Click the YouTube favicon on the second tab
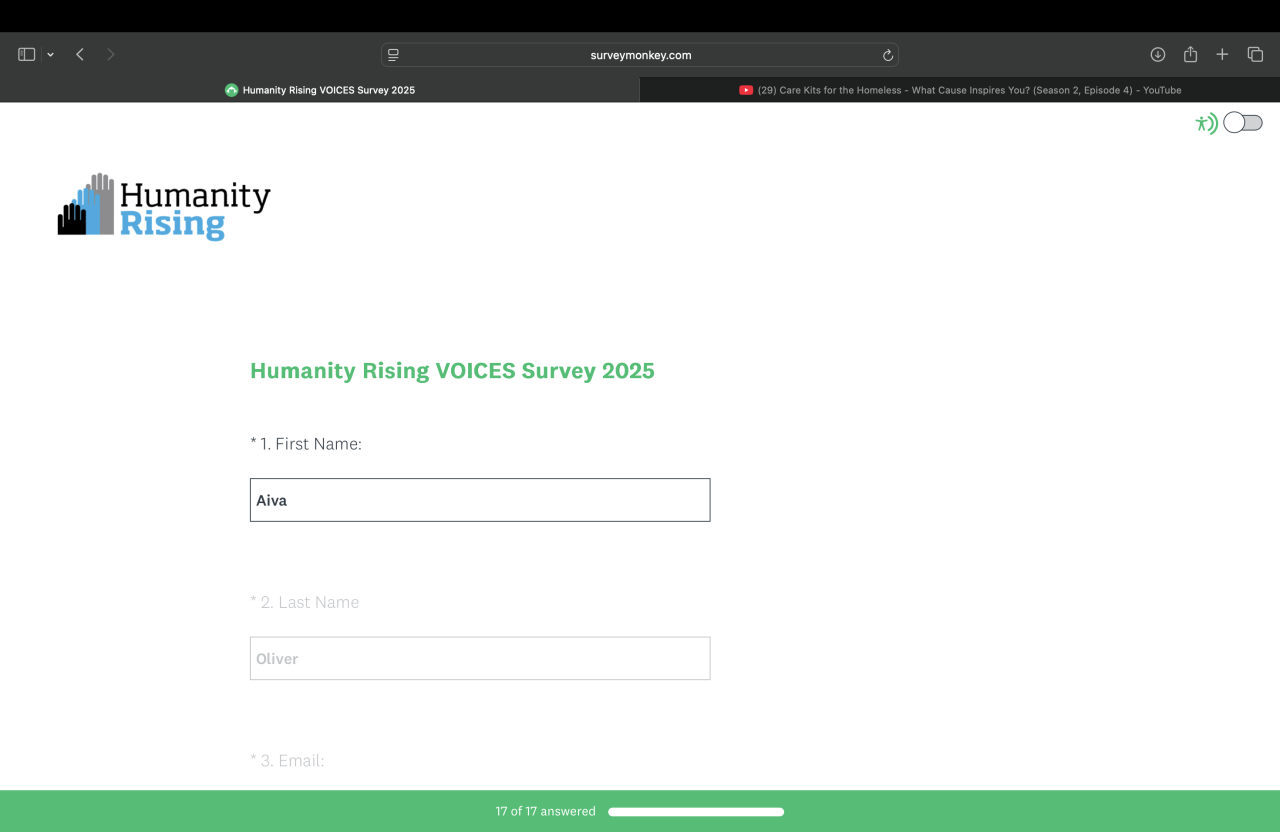The width and height of the screenshot is (1280, 832). [746, 90]
